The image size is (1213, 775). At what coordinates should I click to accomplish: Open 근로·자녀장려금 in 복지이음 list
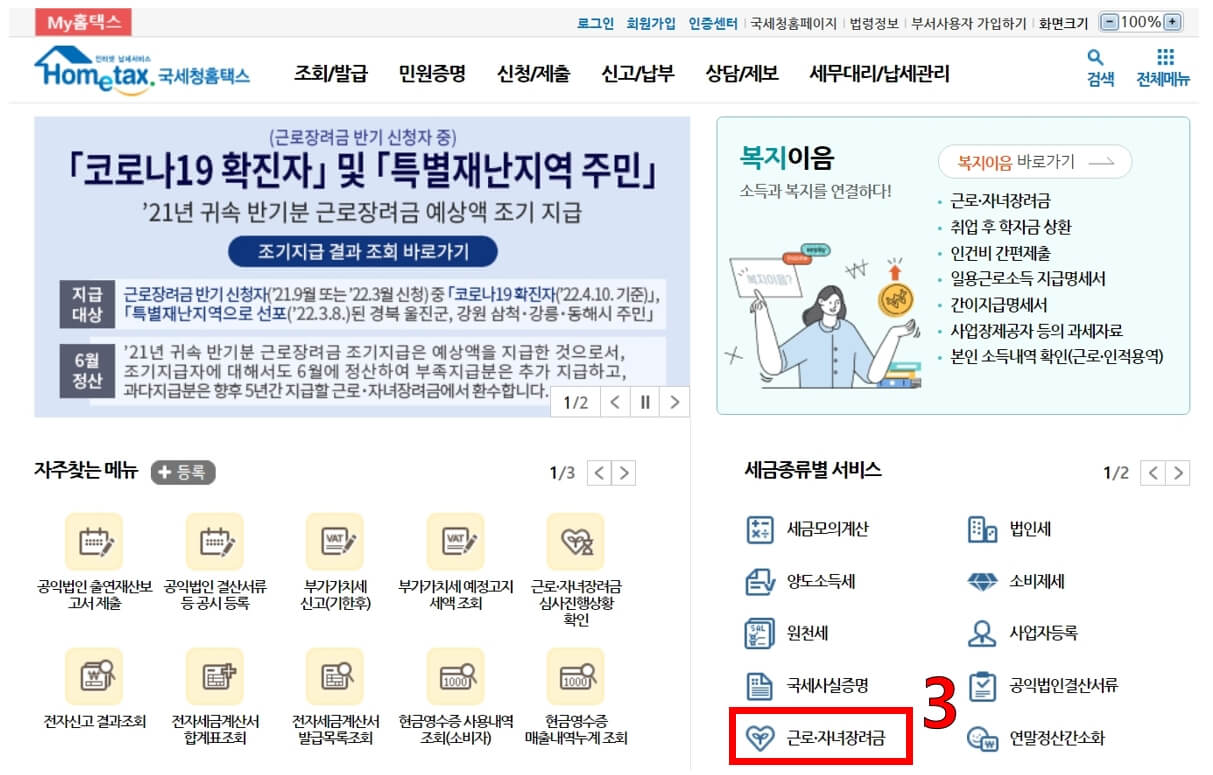tap(1000, 201)
